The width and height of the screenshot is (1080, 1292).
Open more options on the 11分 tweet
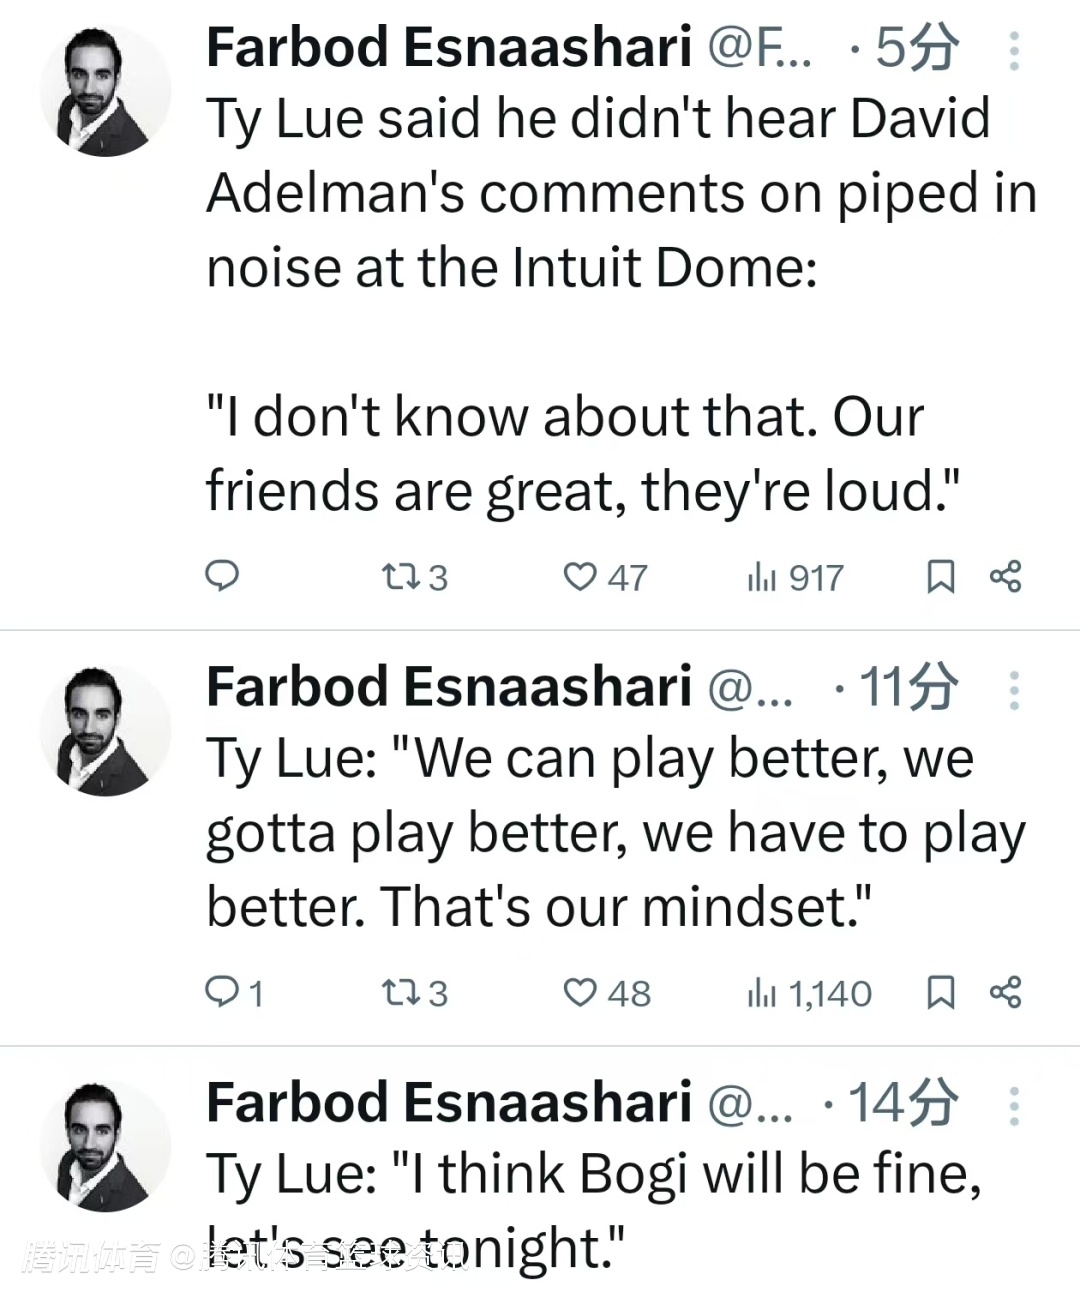1014,690
